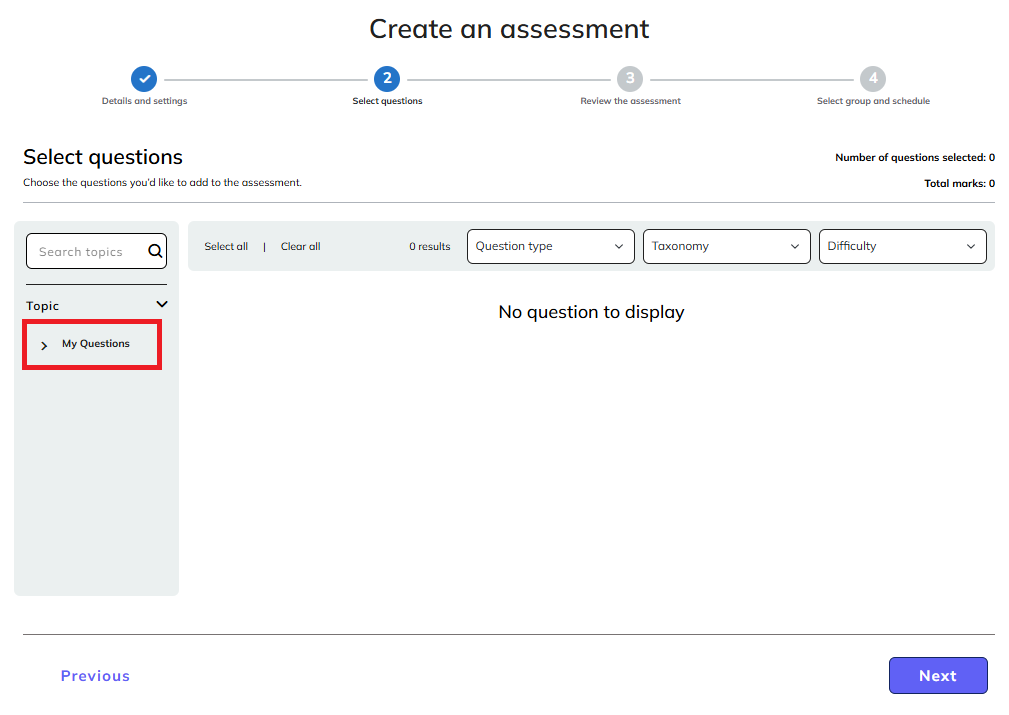
Task: Jump to Review the assessment step label
Action: (631, 101)
